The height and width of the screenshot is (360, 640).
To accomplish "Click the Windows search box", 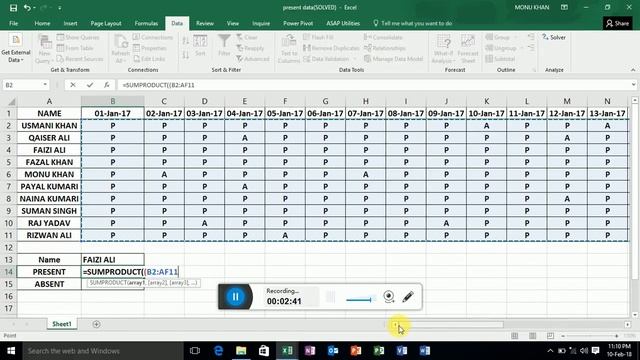I will point(103,351).
